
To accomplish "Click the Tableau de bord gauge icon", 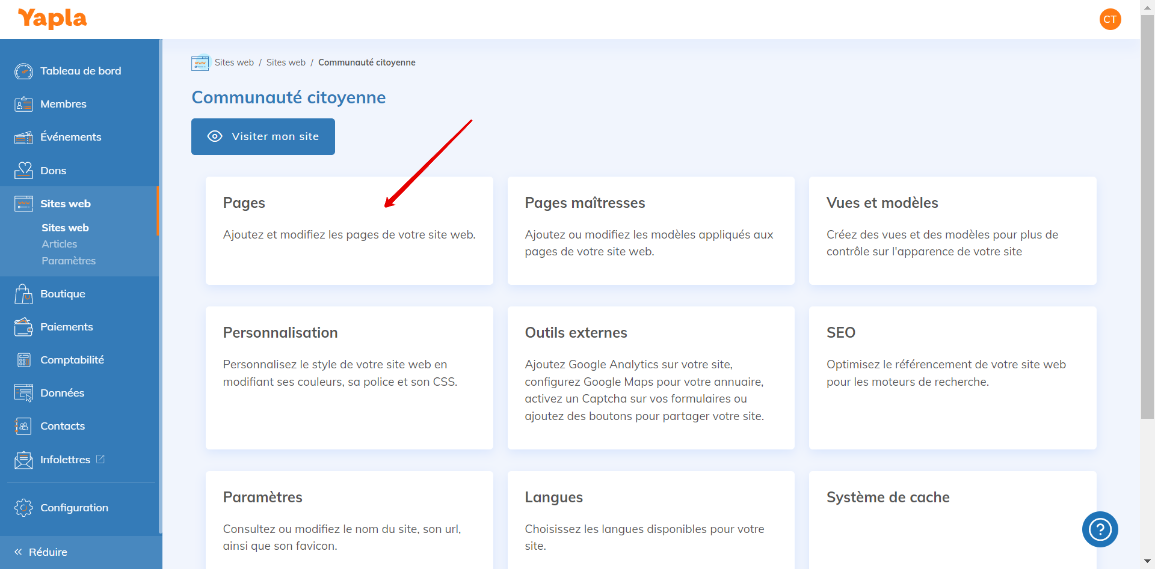I will (24, 71).
